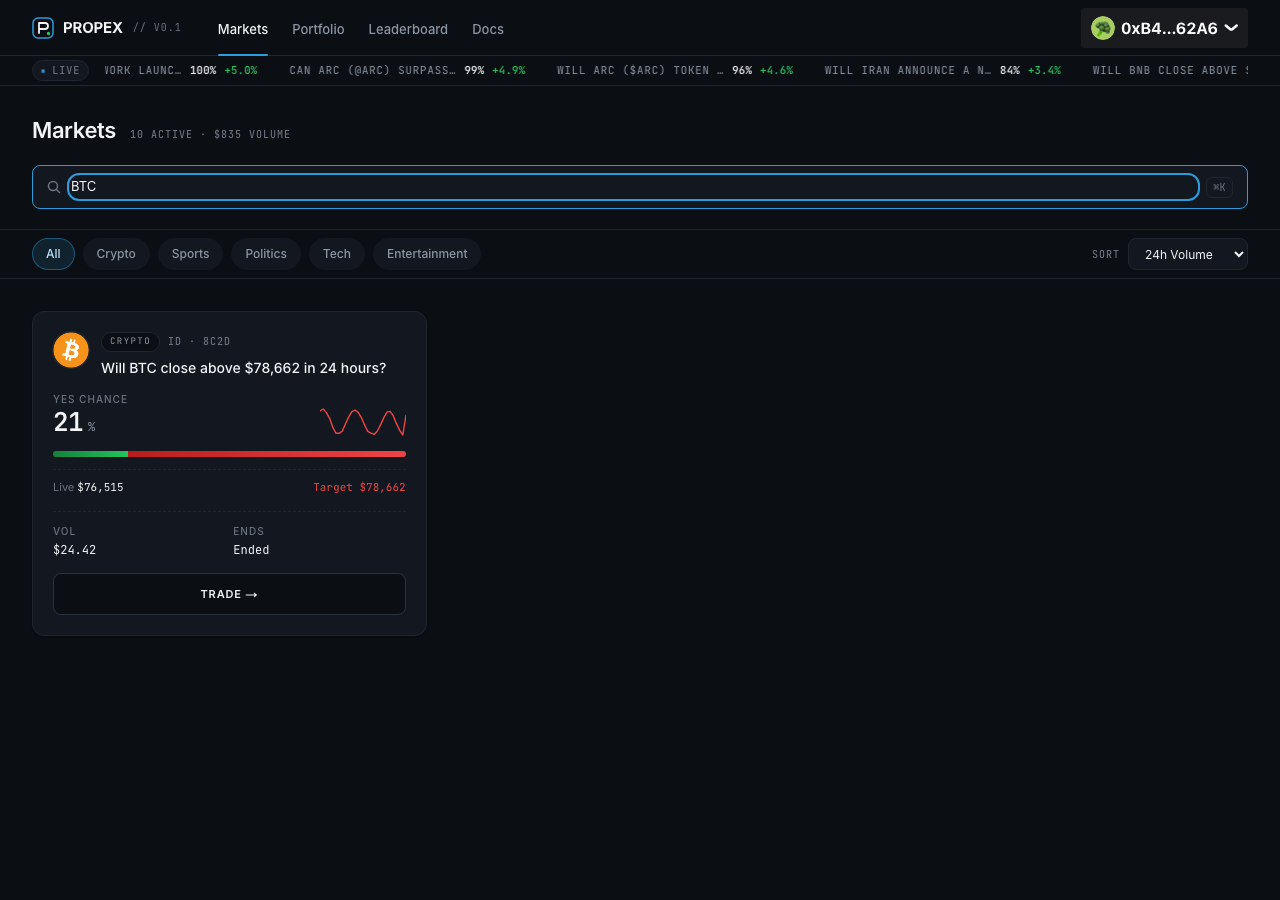Click the $24.42 volume value
The image size is (1280, 900).
point(75,550)
